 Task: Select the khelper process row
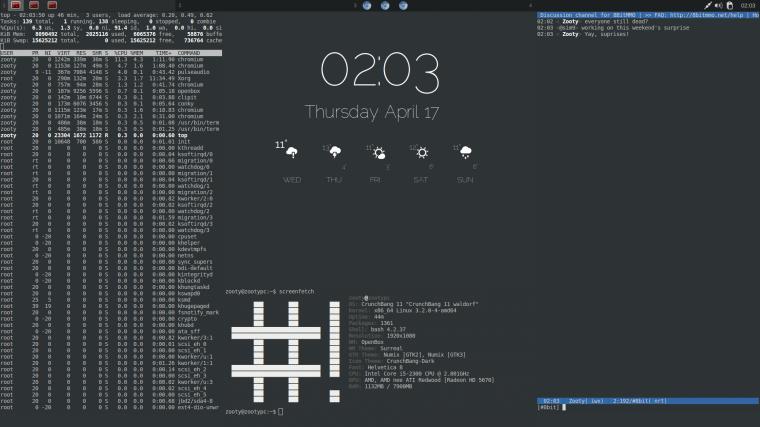[x=111, y=243]
